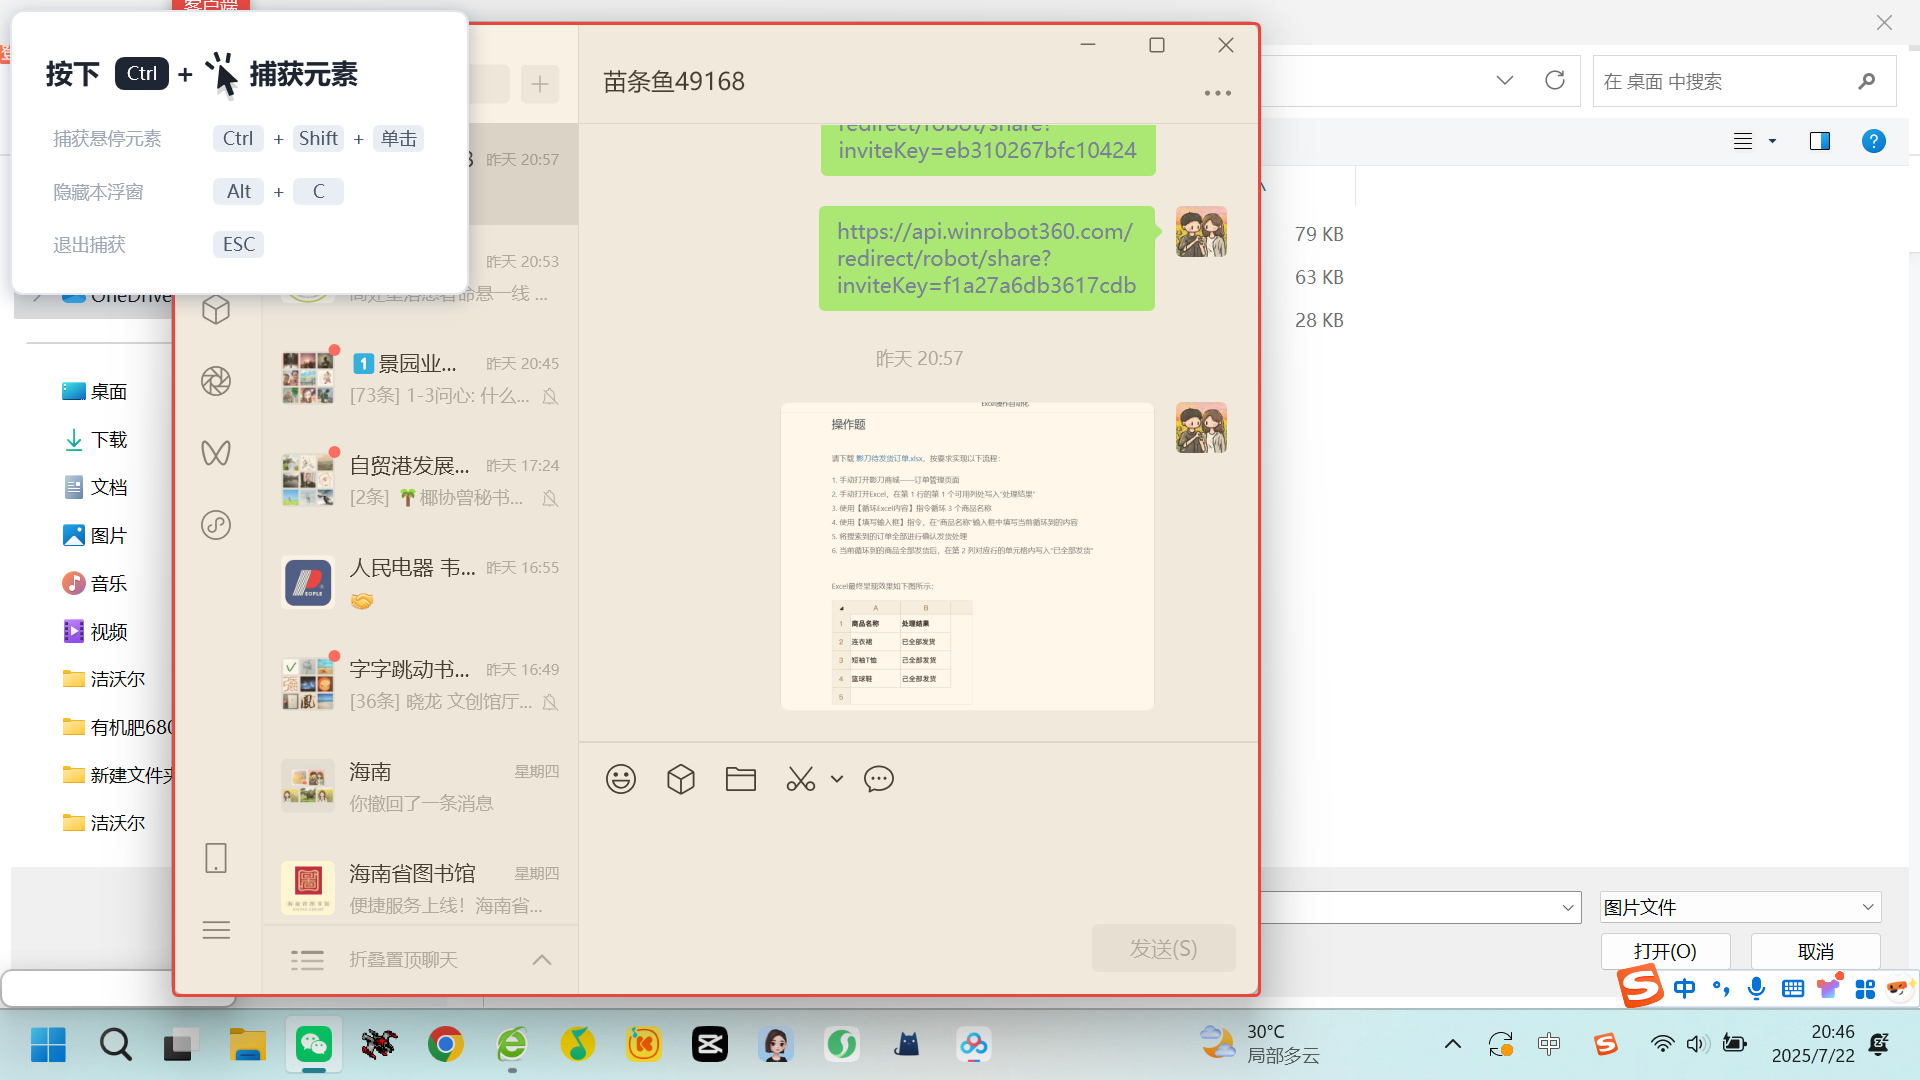
Task: Open the Moments aperture sidebar icon
Action: (216, 381)
